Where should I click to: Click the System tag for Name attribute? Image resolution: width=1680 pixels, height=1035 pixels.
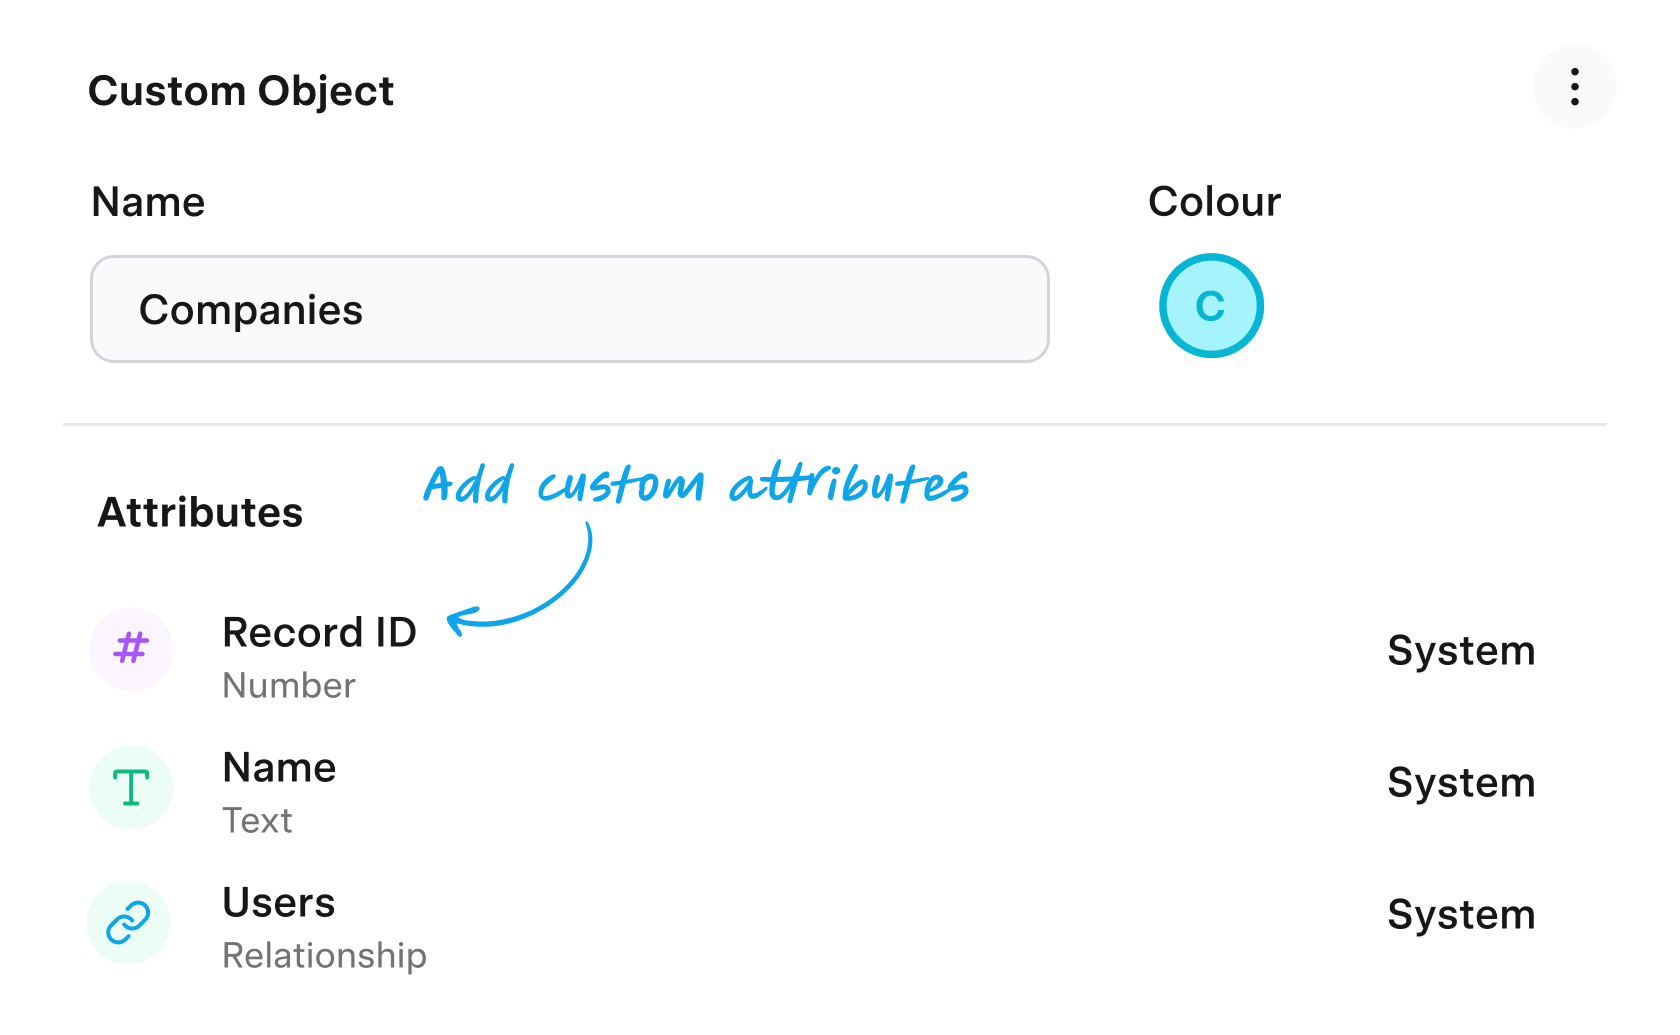point(1461,783)
